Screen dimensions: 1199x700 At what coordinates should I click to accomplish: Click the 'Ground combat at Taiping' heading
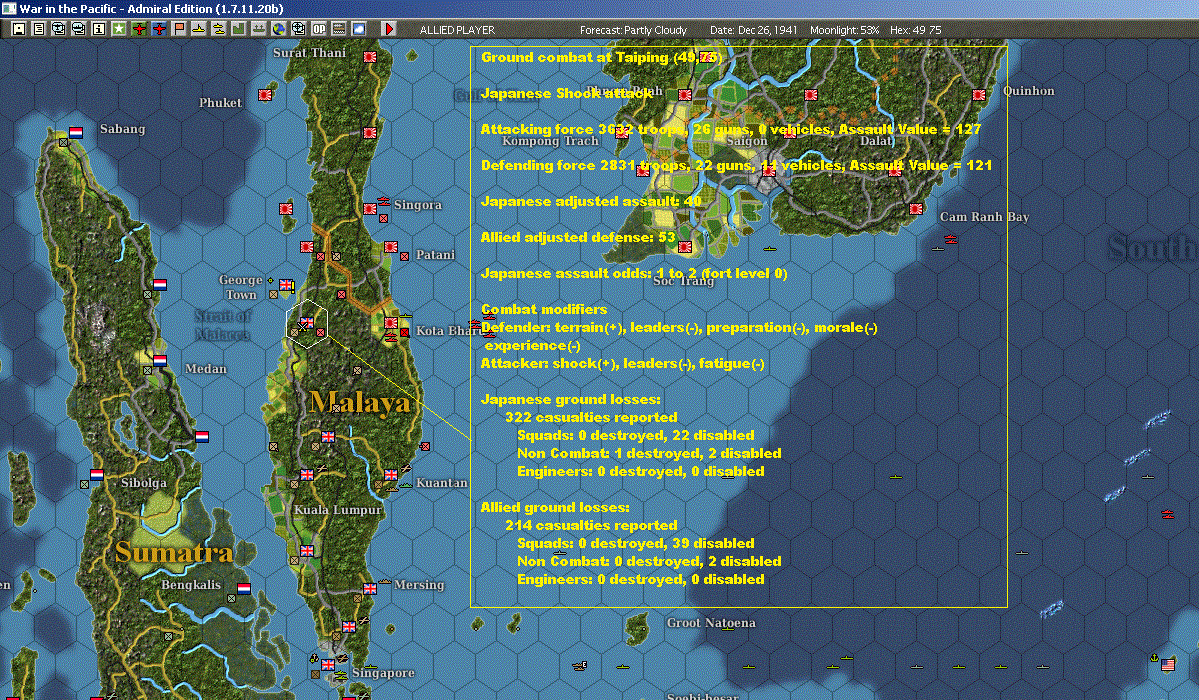click(x=601, y=57)
